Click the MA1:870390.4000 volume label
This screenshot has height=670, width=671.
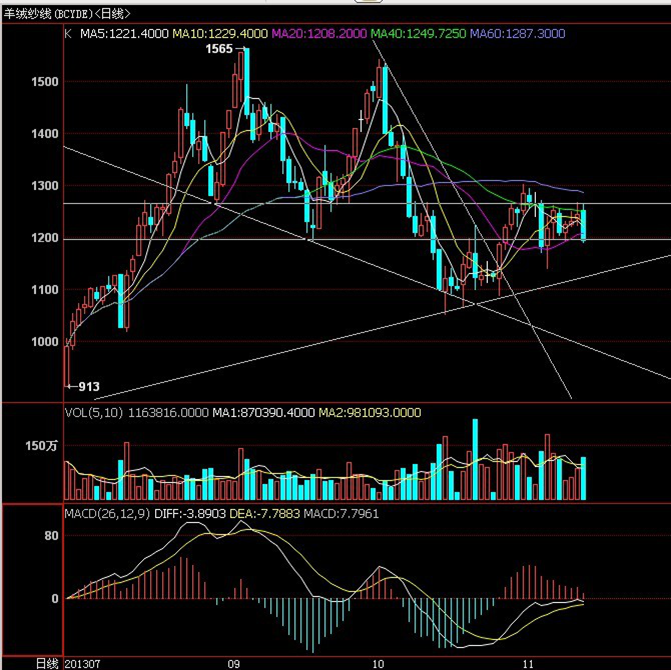(x=264, y=412)
